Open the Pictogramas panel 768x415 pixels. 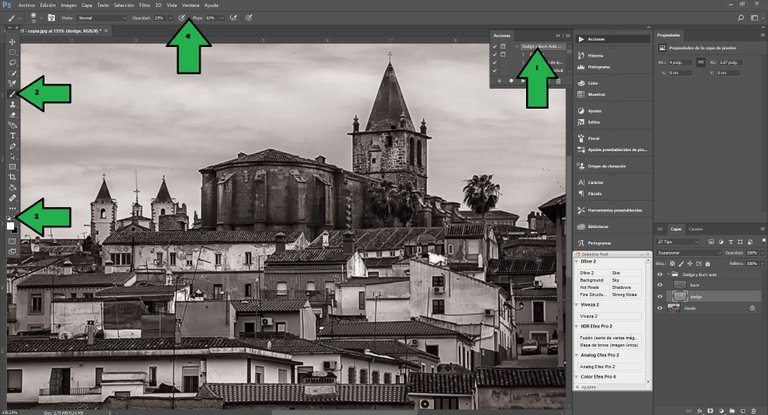coord(599,243)
